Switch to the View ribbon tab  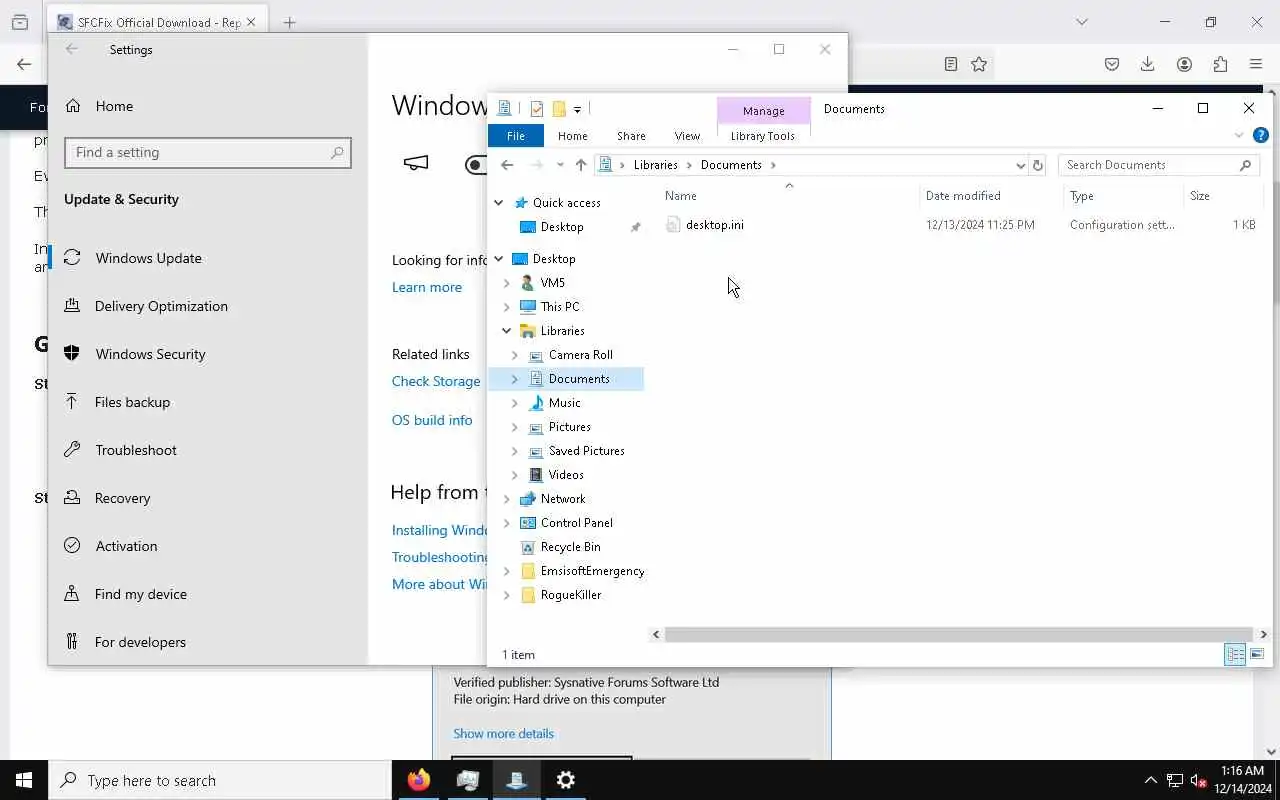coord(687,136)
